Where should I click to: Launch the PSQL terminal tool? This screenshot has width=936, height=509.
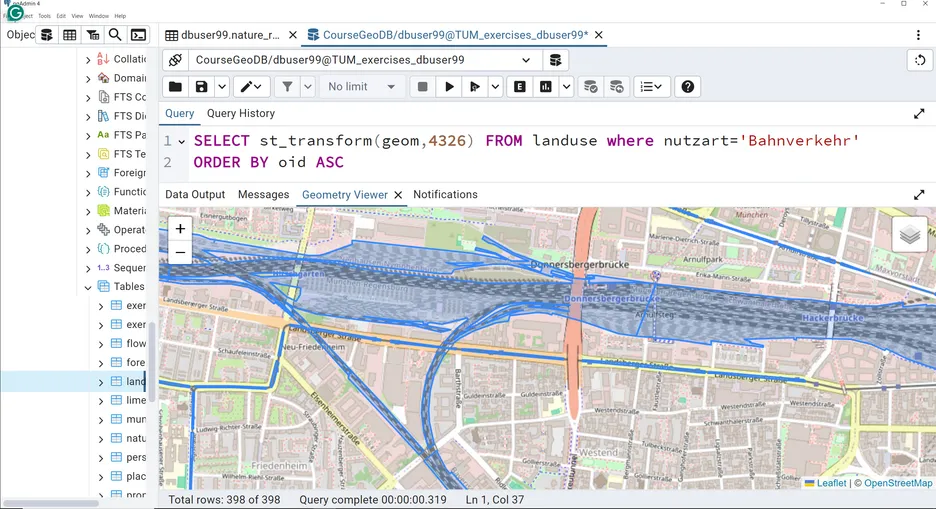pos(138,35)
